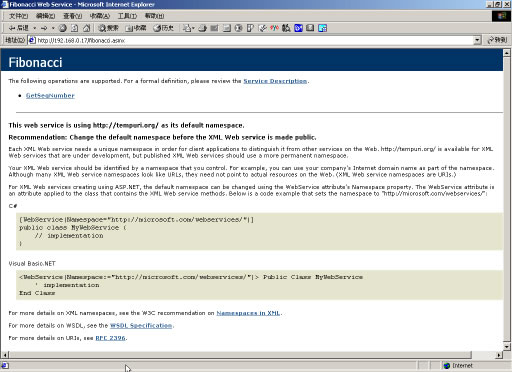Click the Mail toolbar icon
This screenshot has width=512, height=372.
pos(187,28)
